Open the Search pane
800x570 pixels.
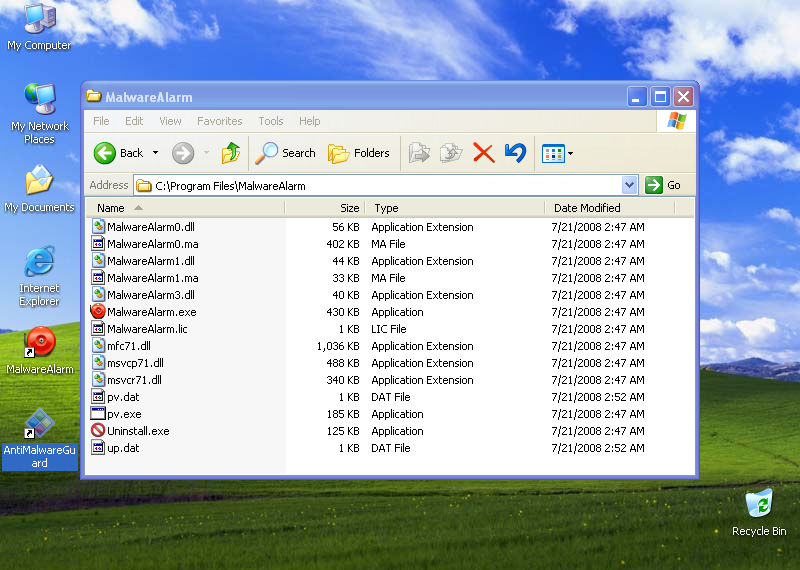(x=285, y=153)
